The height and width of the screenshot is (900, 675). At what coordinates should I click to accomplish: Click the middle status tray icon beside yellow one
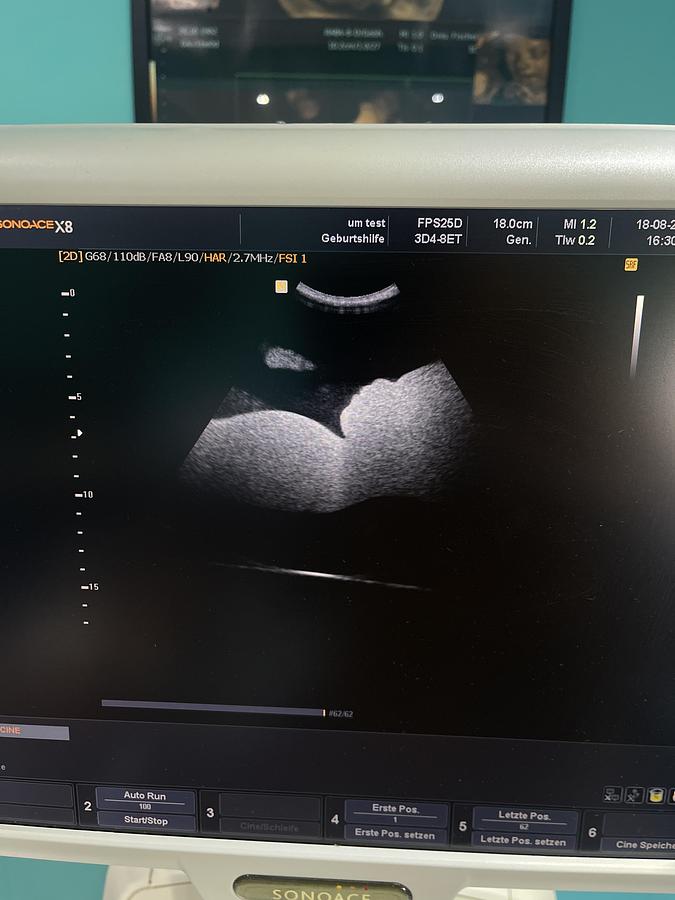tap(634, 795)
